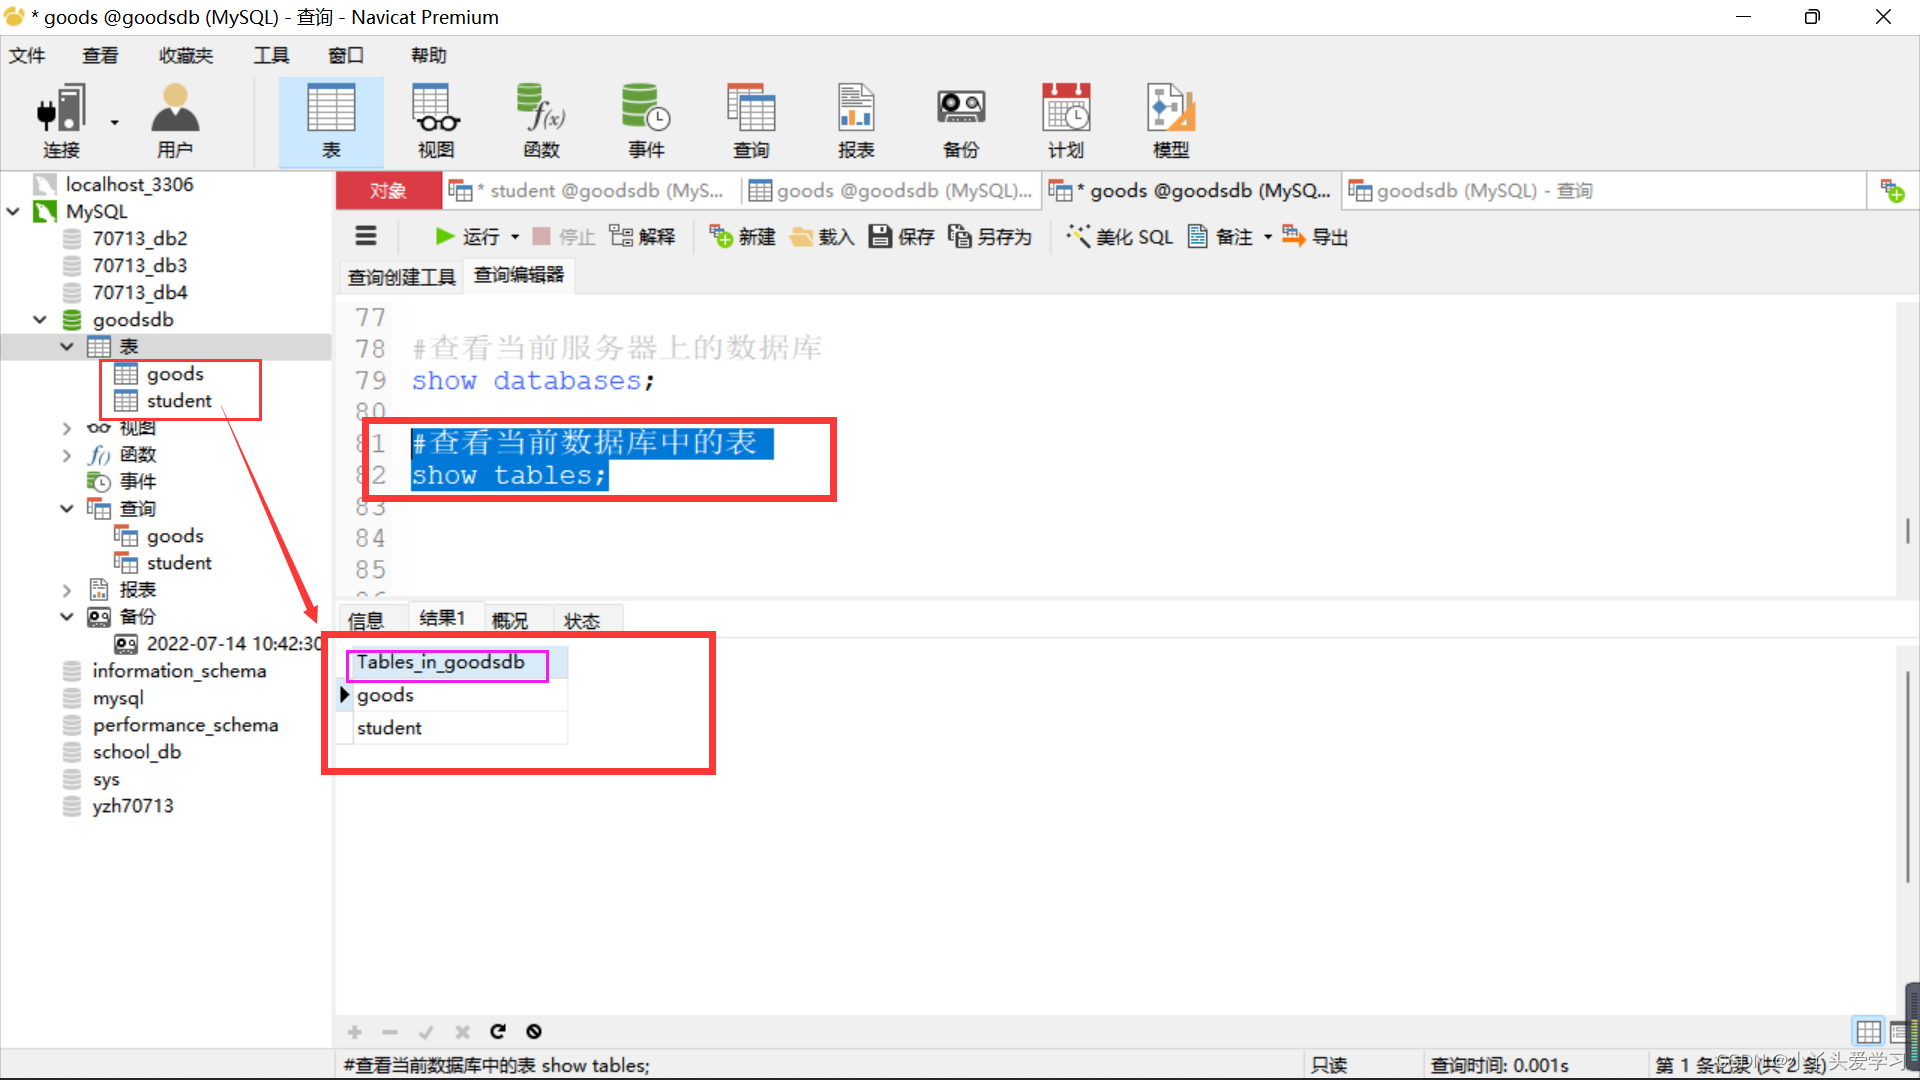
Task: Open the hamburger menu in query toolbar
Action: tap(366, 236)
